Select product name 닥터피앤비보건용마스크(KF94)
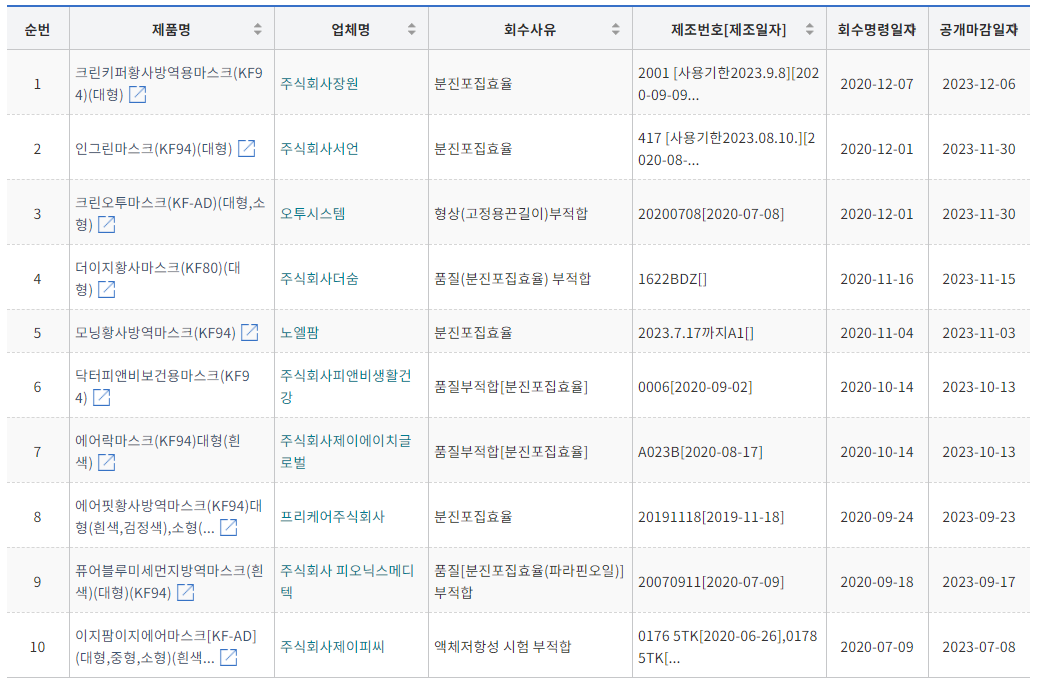The width and height of the screenshot is (1040, 681). [162, 387]
